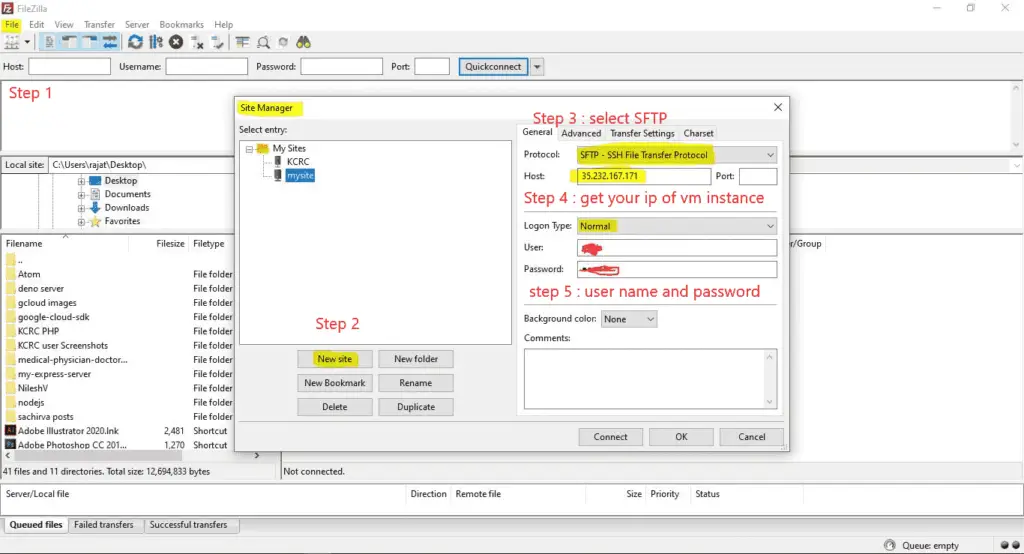Click the Delete button
Screen dimensions: 1024x554
coord(335,406)
